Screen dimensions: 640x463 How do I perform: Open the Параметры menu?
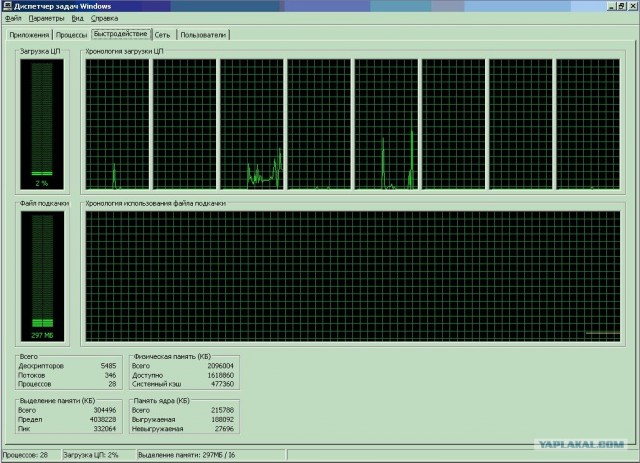[47, 18]
